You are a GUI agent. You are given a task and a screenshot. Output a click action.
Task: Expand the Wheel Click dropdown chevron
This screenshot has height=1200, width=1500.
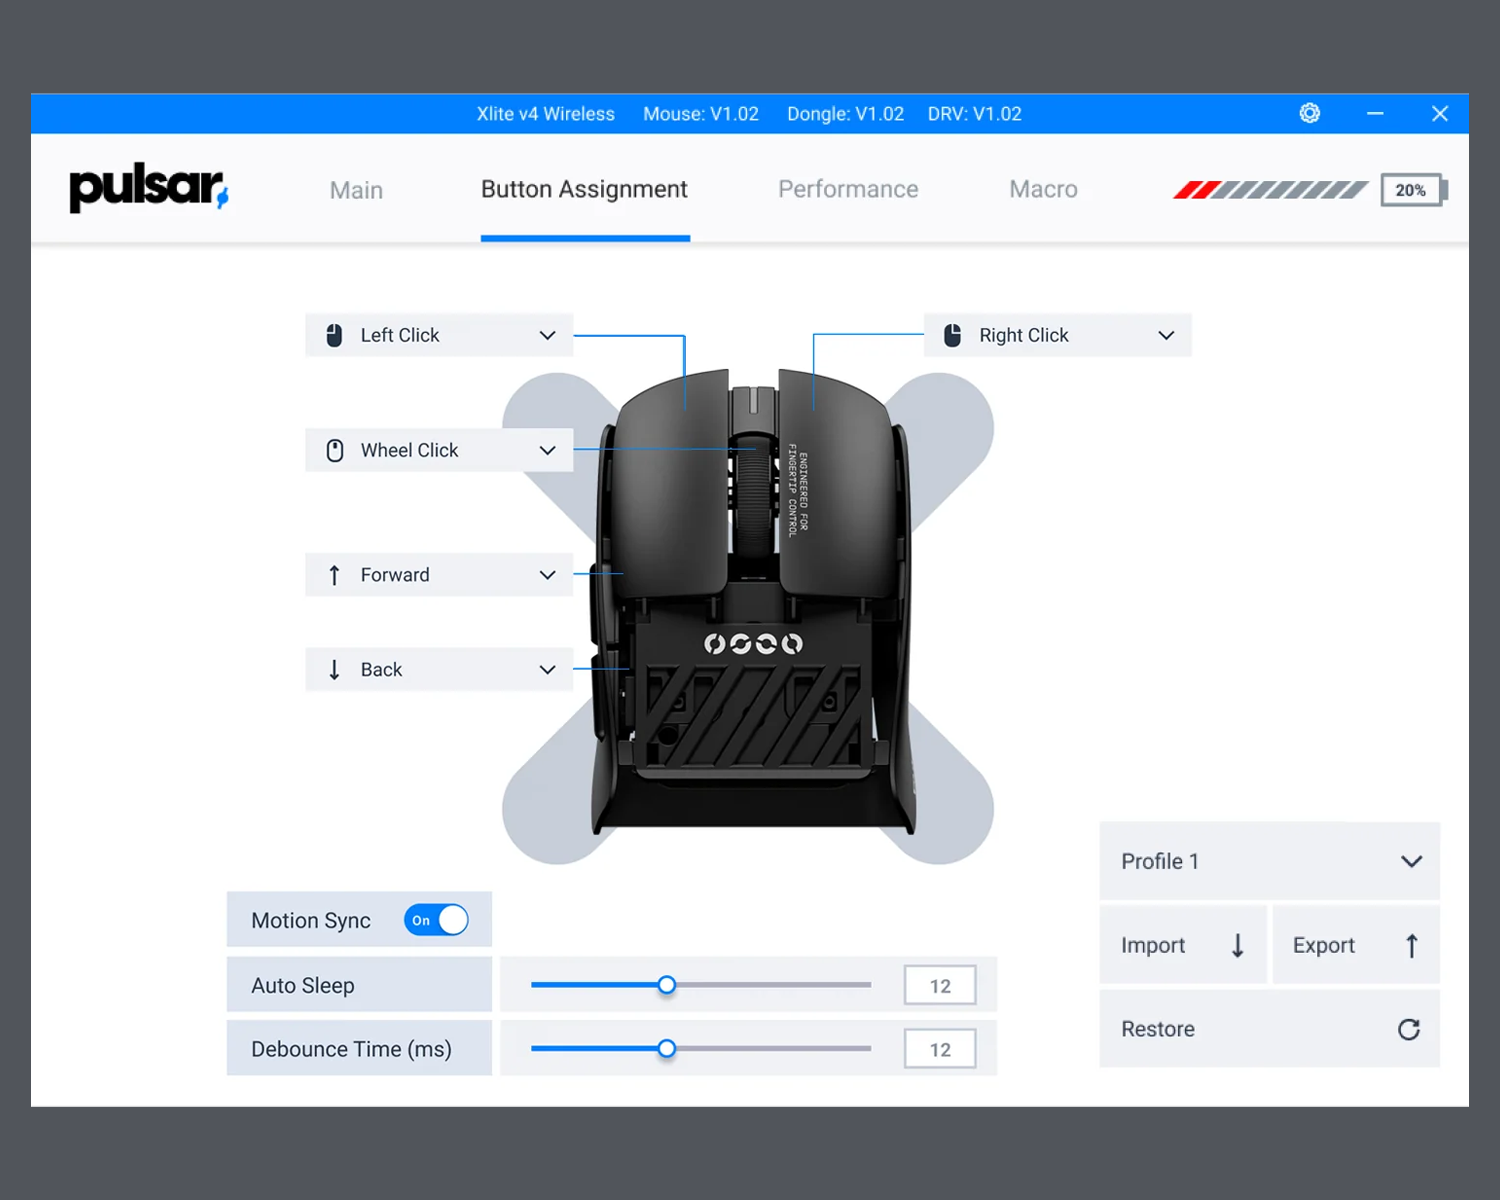[x=547, y=450]
